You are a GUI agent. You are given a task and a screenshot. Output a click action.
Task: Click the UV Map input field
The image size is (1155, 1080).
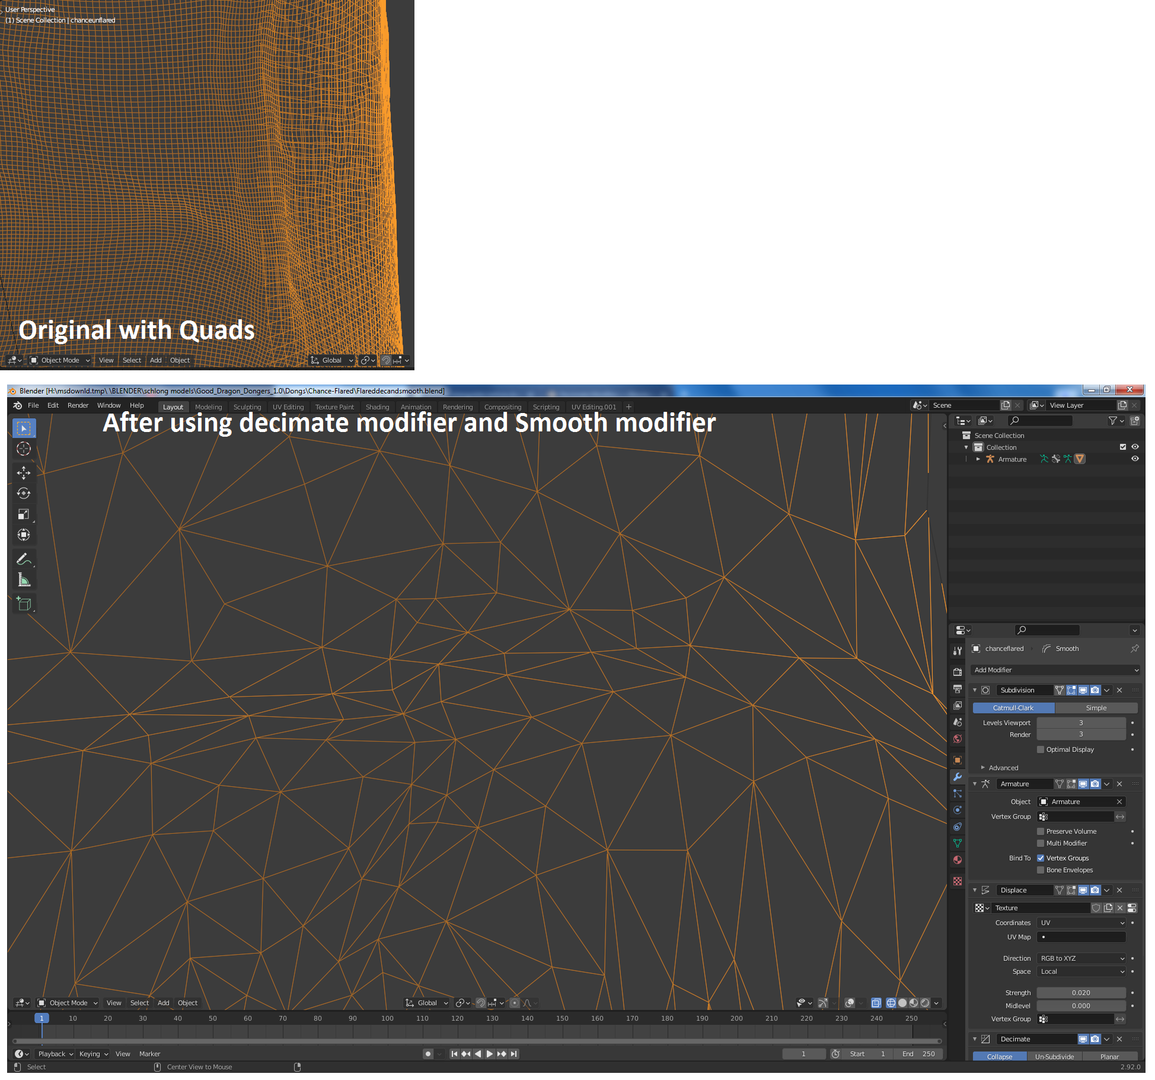point(1081,937)
